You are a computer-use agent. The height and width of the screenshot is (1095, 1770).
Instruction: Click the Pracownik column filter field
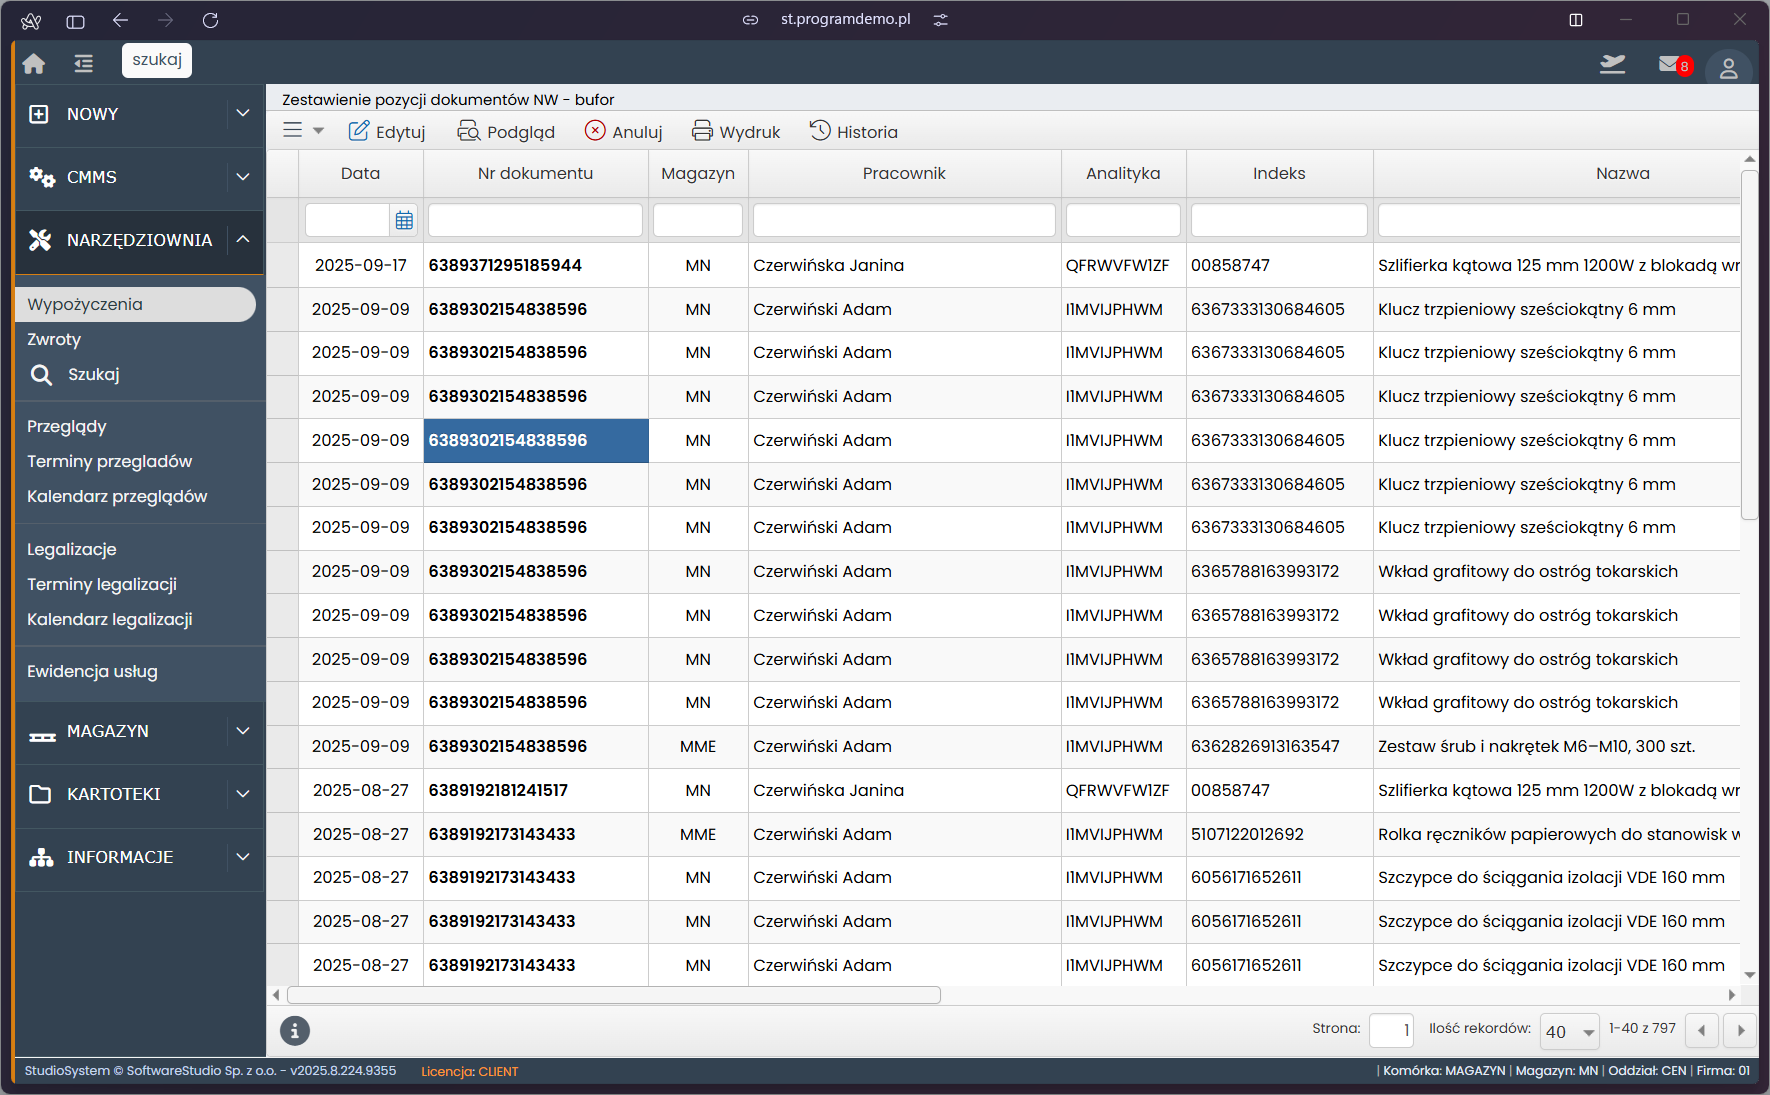[903, 220]
